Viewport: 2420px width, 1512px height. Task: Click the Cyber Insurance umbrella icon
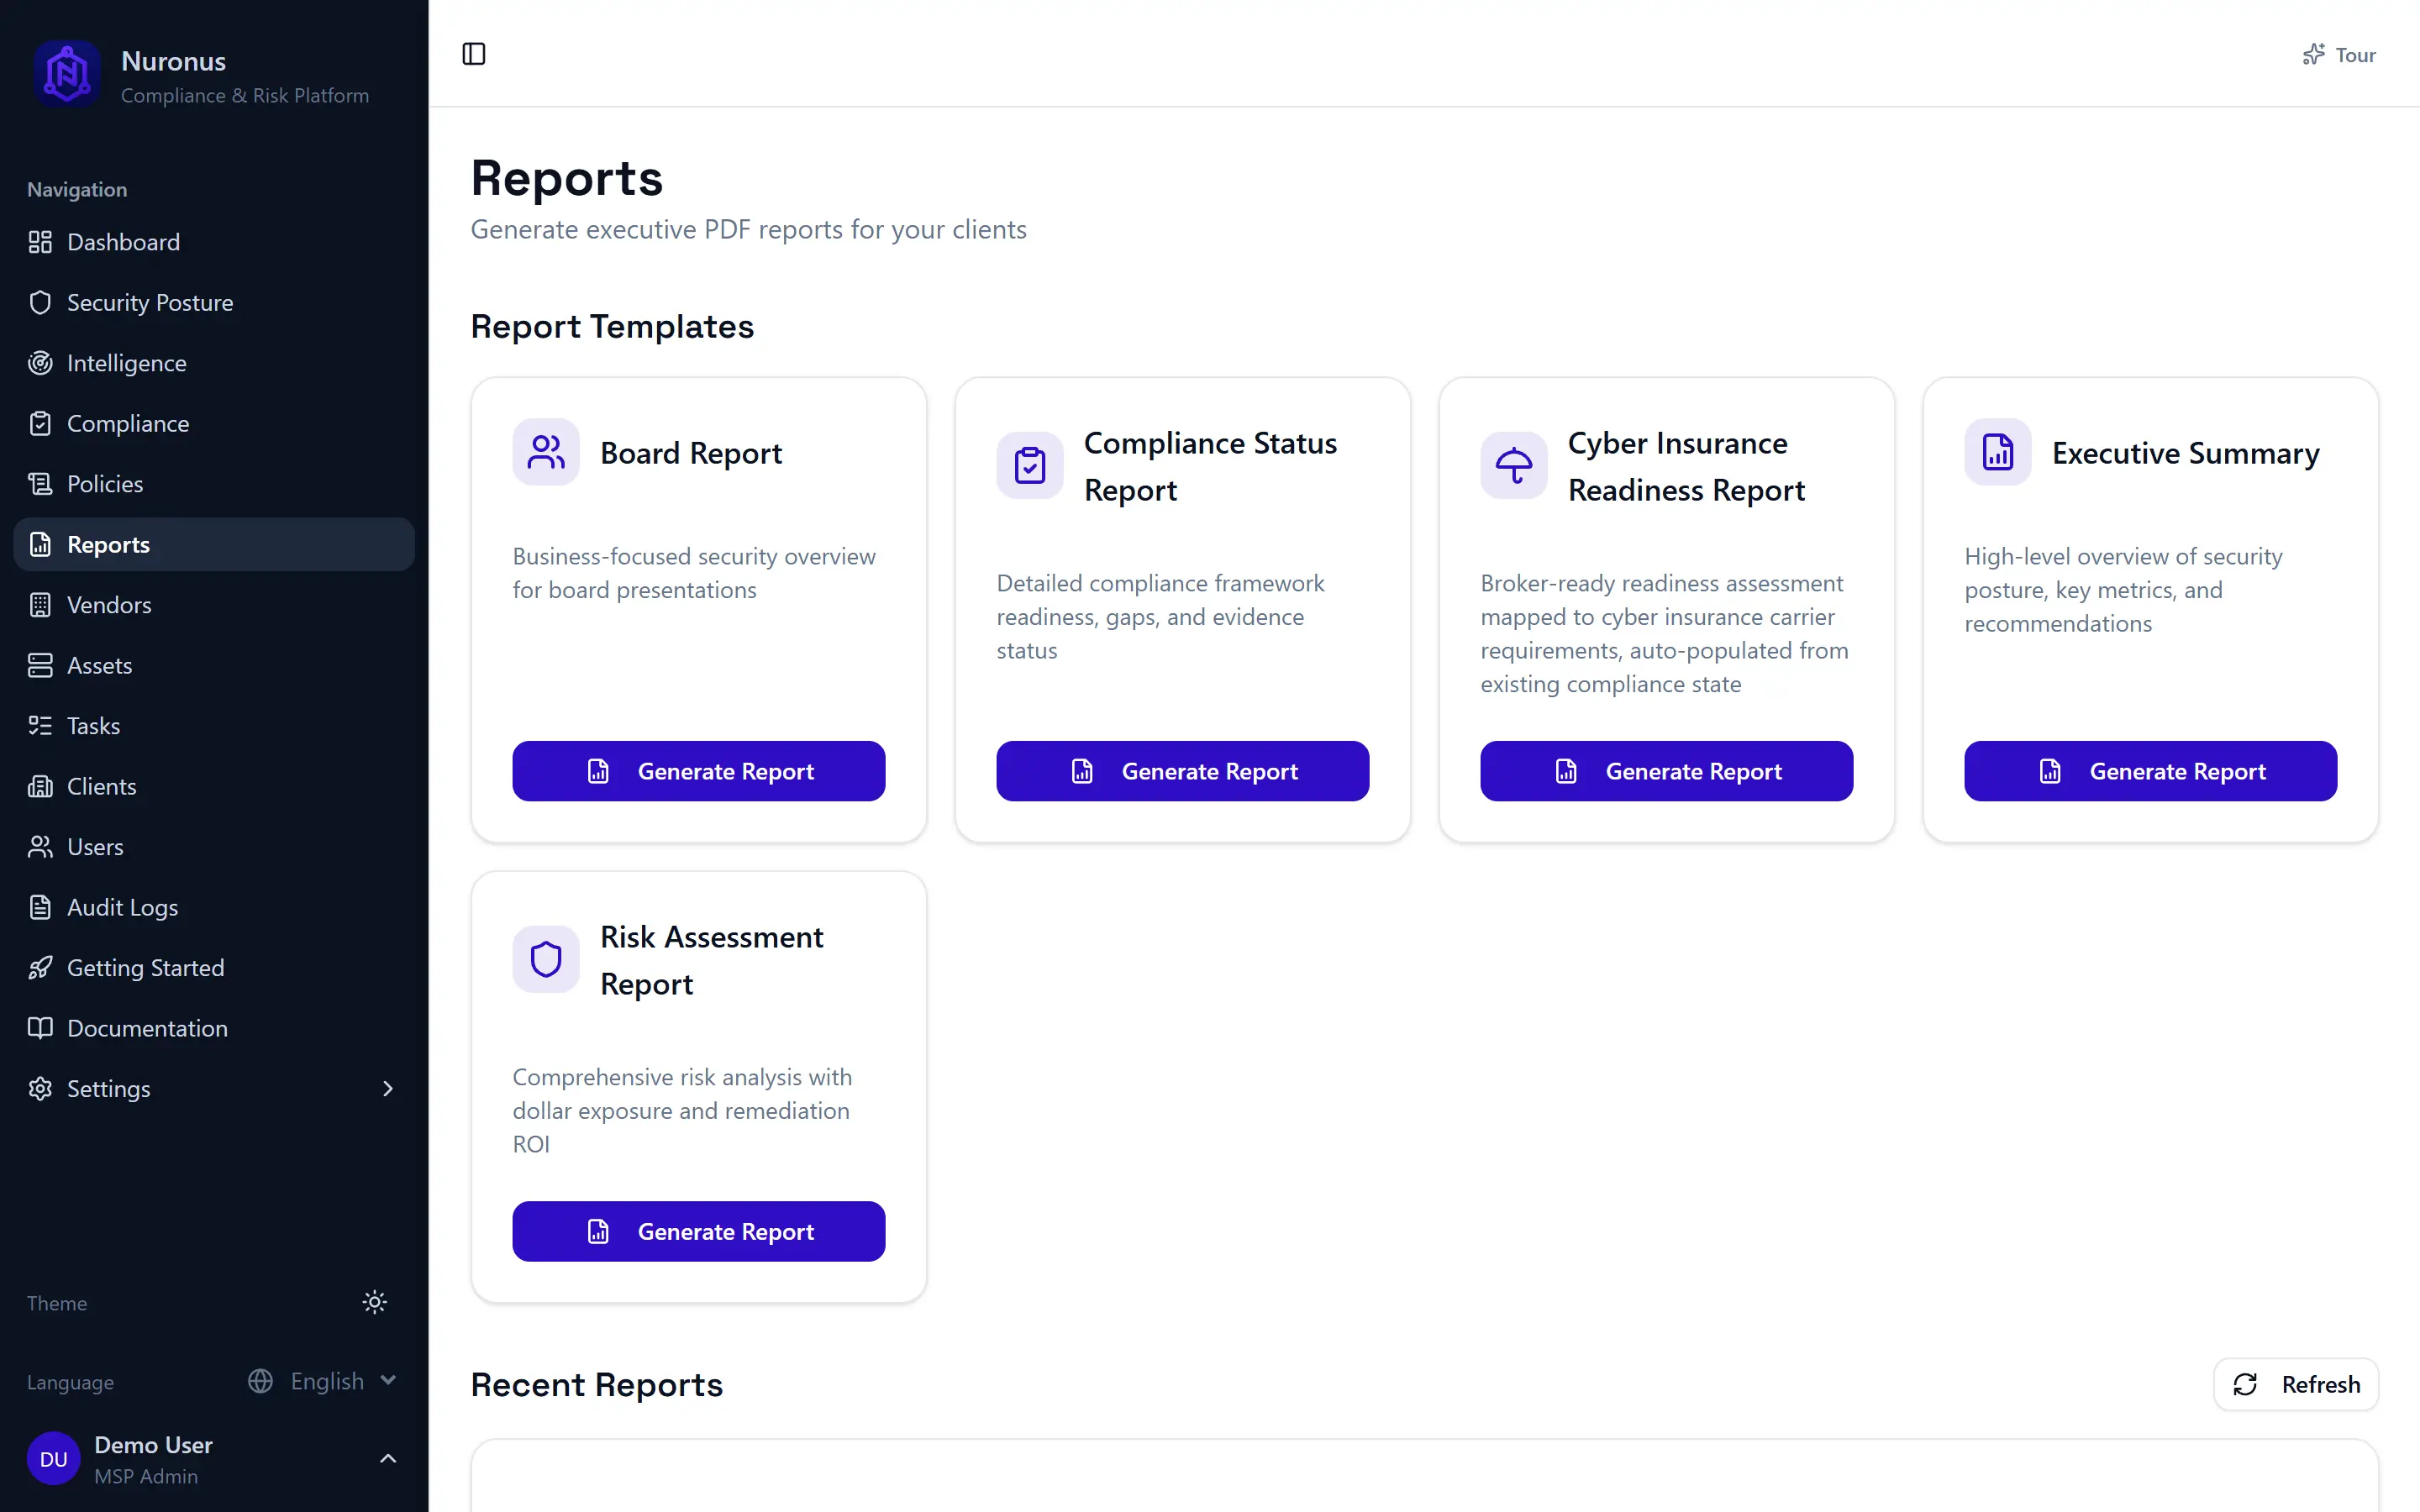click(1514, 466)
